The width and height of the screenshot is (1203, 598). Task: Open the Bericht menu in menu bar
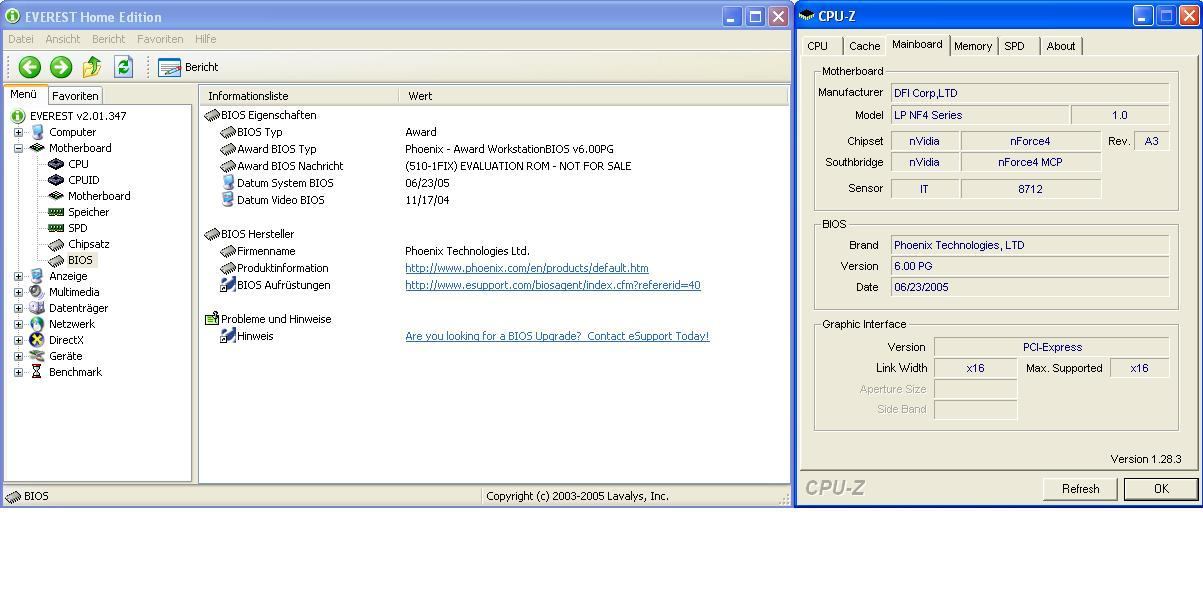(x=109, y=39)
